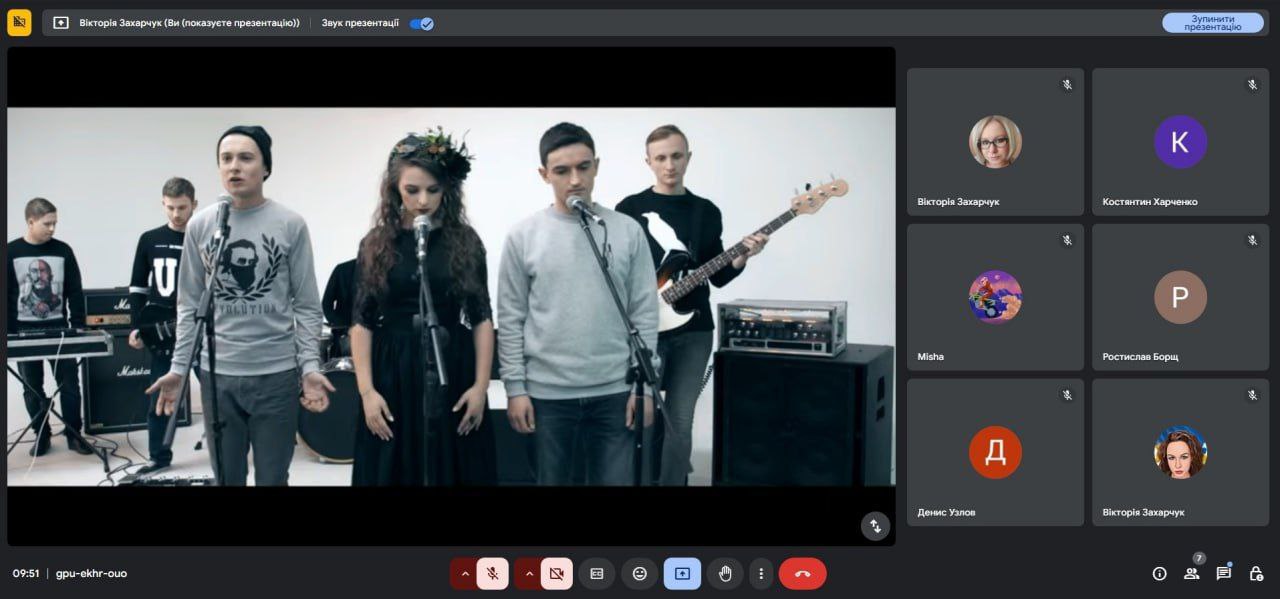Image resolution: width=1280 pixels, height=599 pixels.
Task: Click the Денис Узлов participant tile
Action: coord(995,452)
